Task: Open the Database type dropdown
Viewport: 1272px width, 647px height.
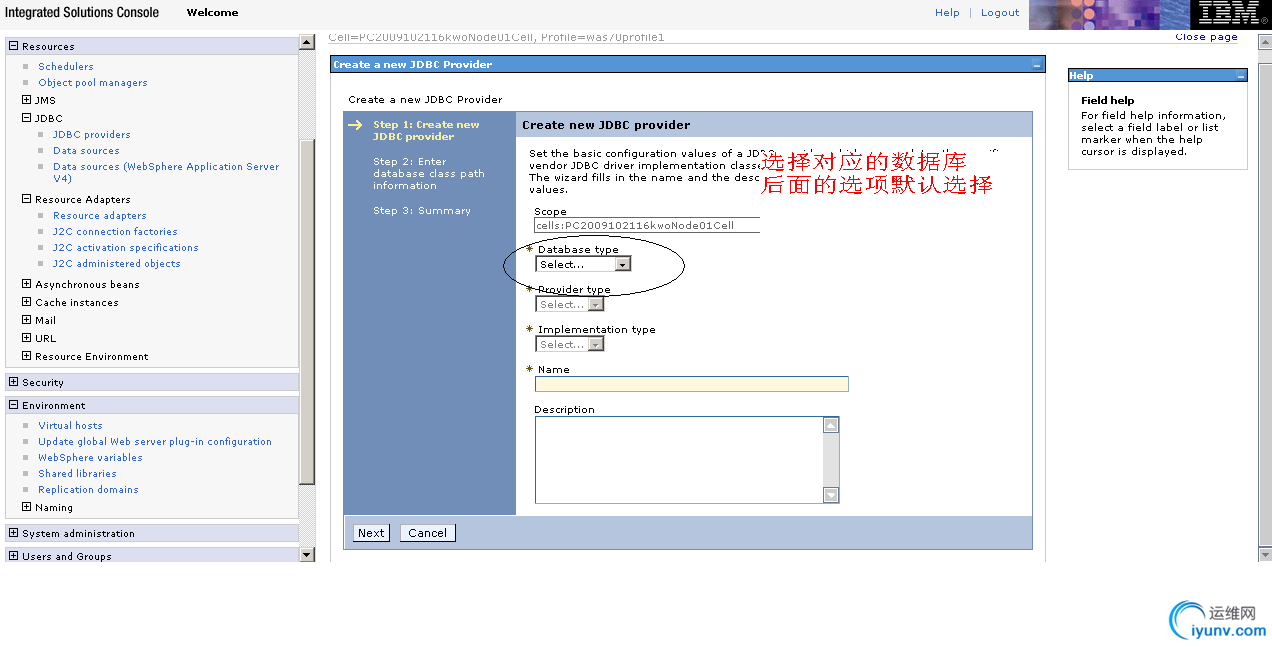Action: click(x=584, y=264)
